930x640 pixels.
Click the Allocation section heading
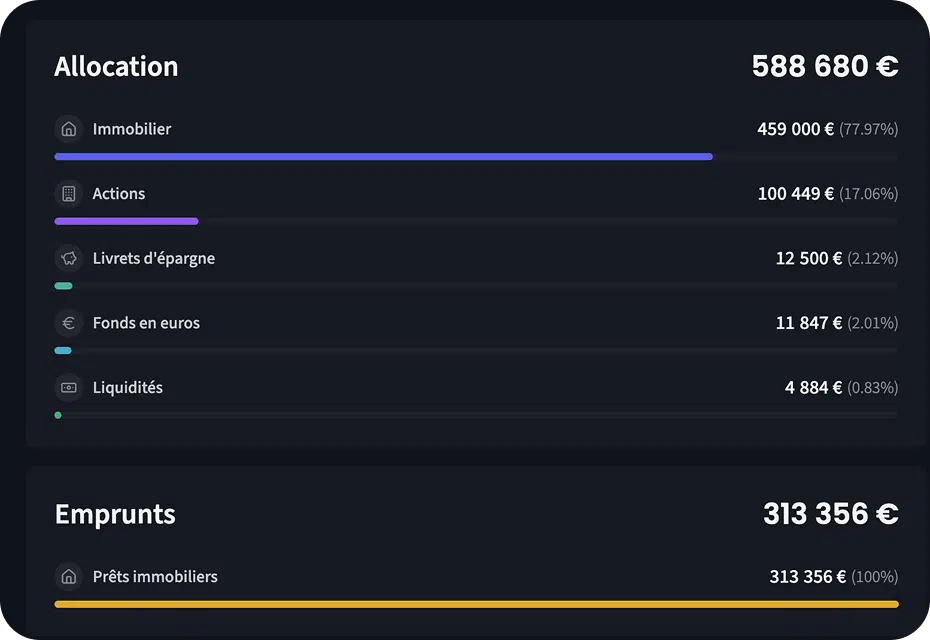coord(116,67)
